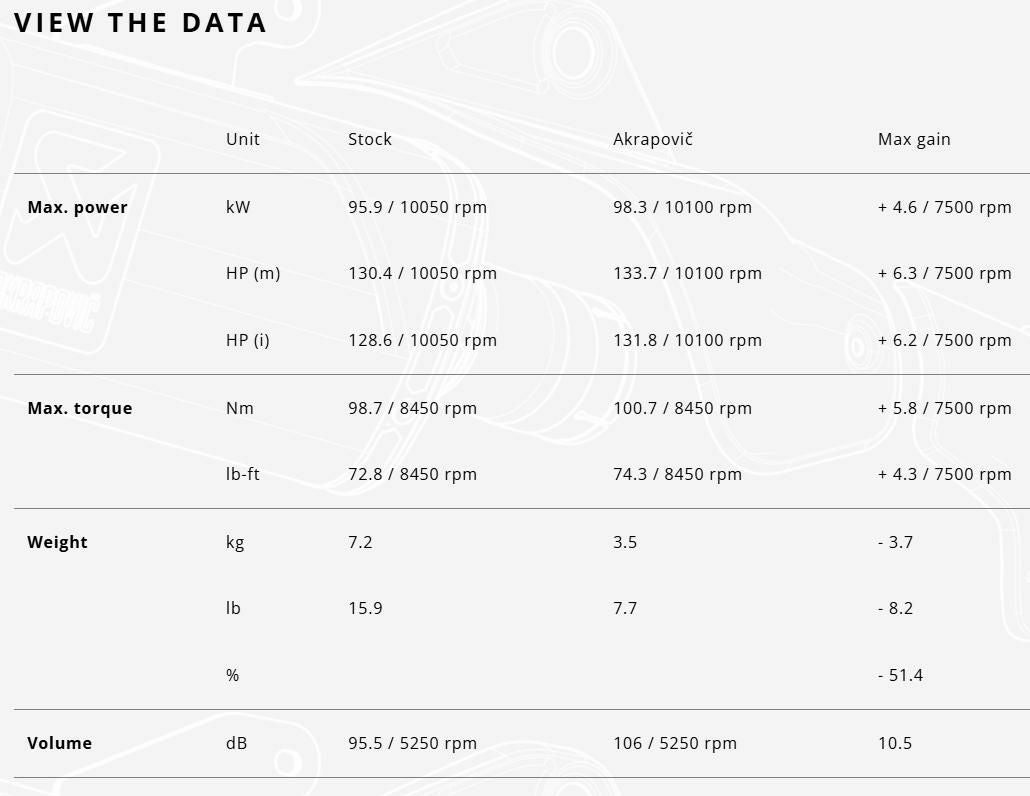The height and width of the screenshot is (796, 1030).
Task: Click max gain + 6.2 / 7500 rpm
Action: tap(944, 340)
